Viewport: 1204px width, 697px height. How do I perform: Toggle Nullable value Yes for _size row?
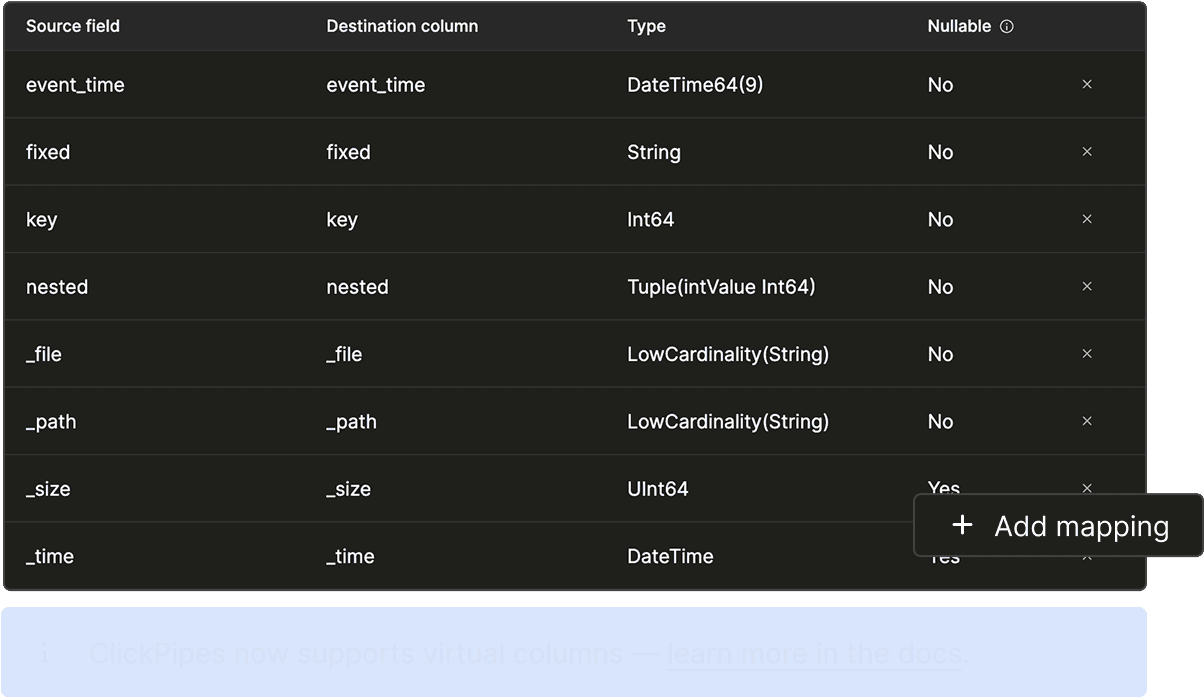point(943,487)
